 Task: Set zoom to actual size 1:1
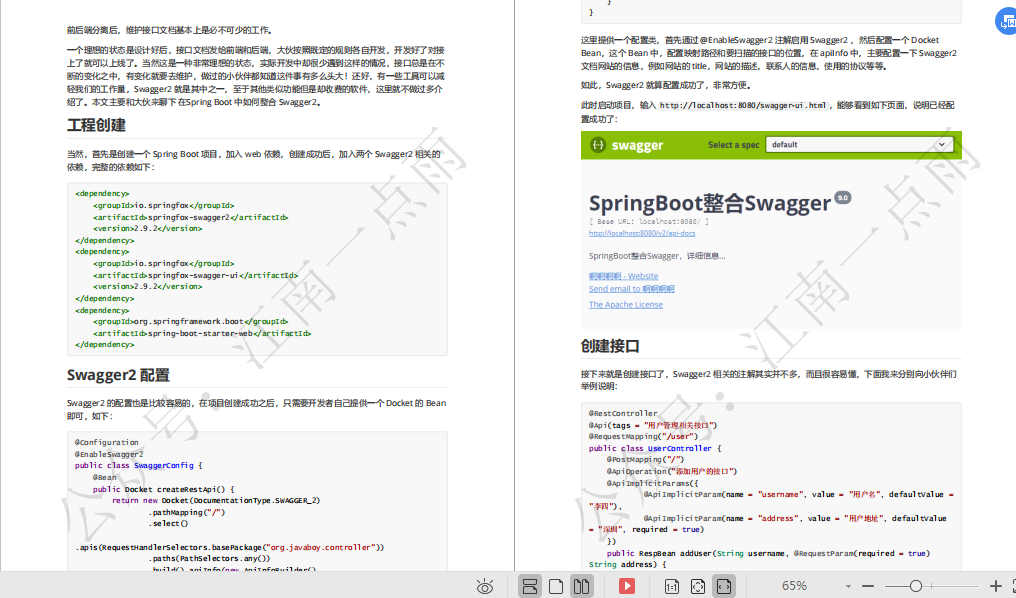coord(672,586)
